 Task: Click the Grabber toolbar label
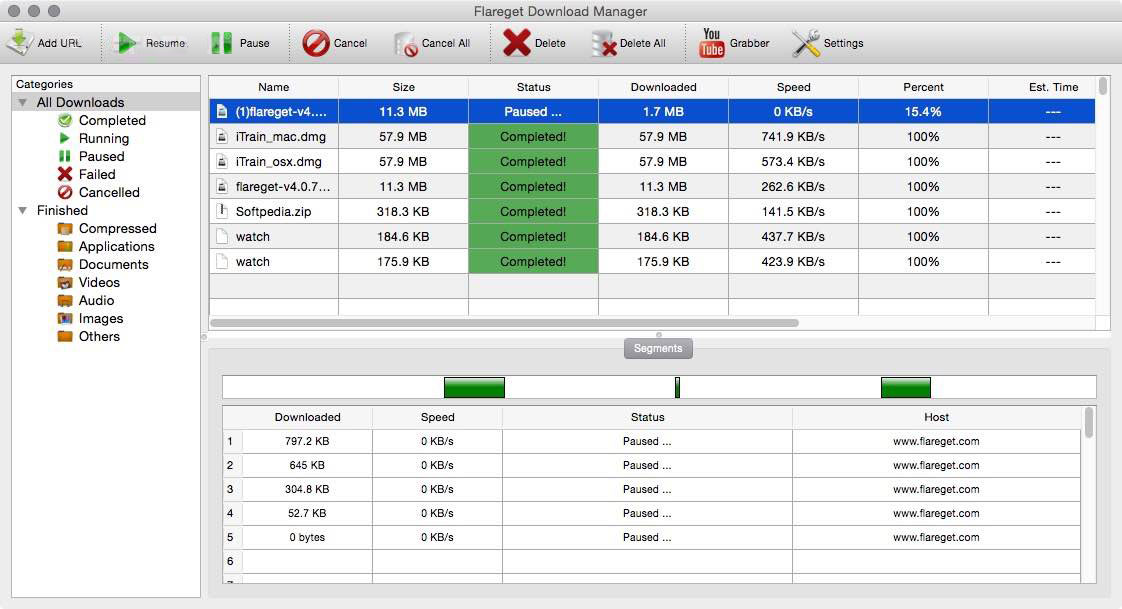coord(750,43)
